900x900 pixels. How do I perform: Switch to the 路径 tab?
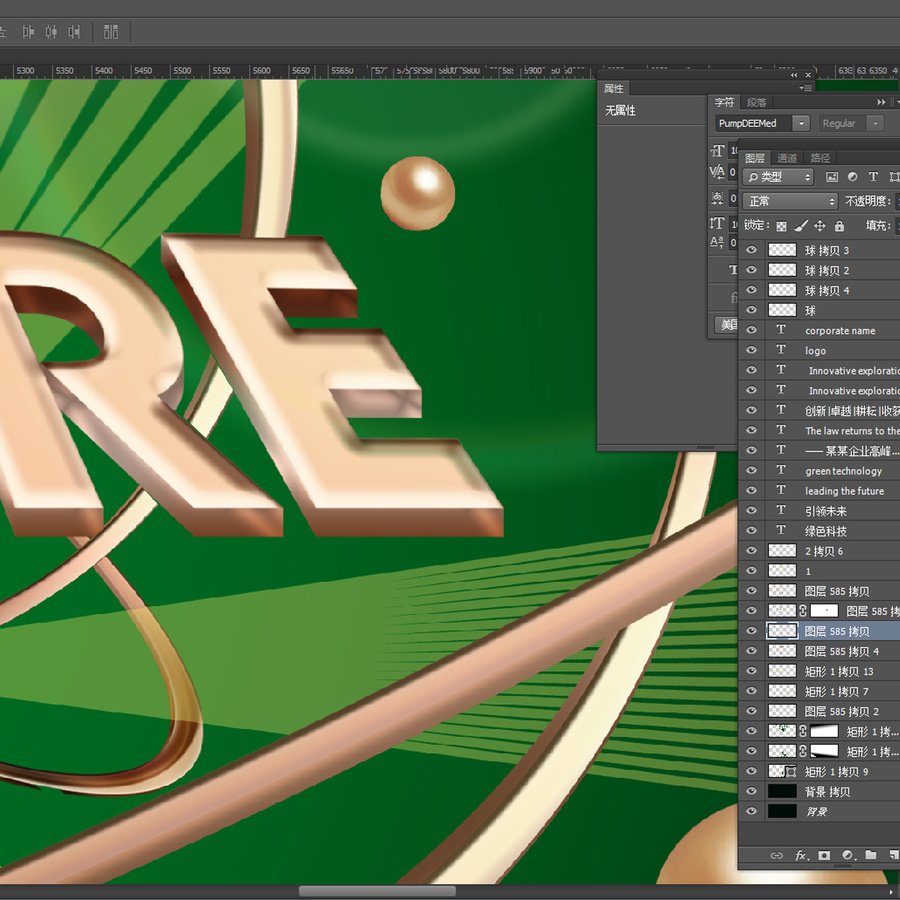[x=820, y=158]
